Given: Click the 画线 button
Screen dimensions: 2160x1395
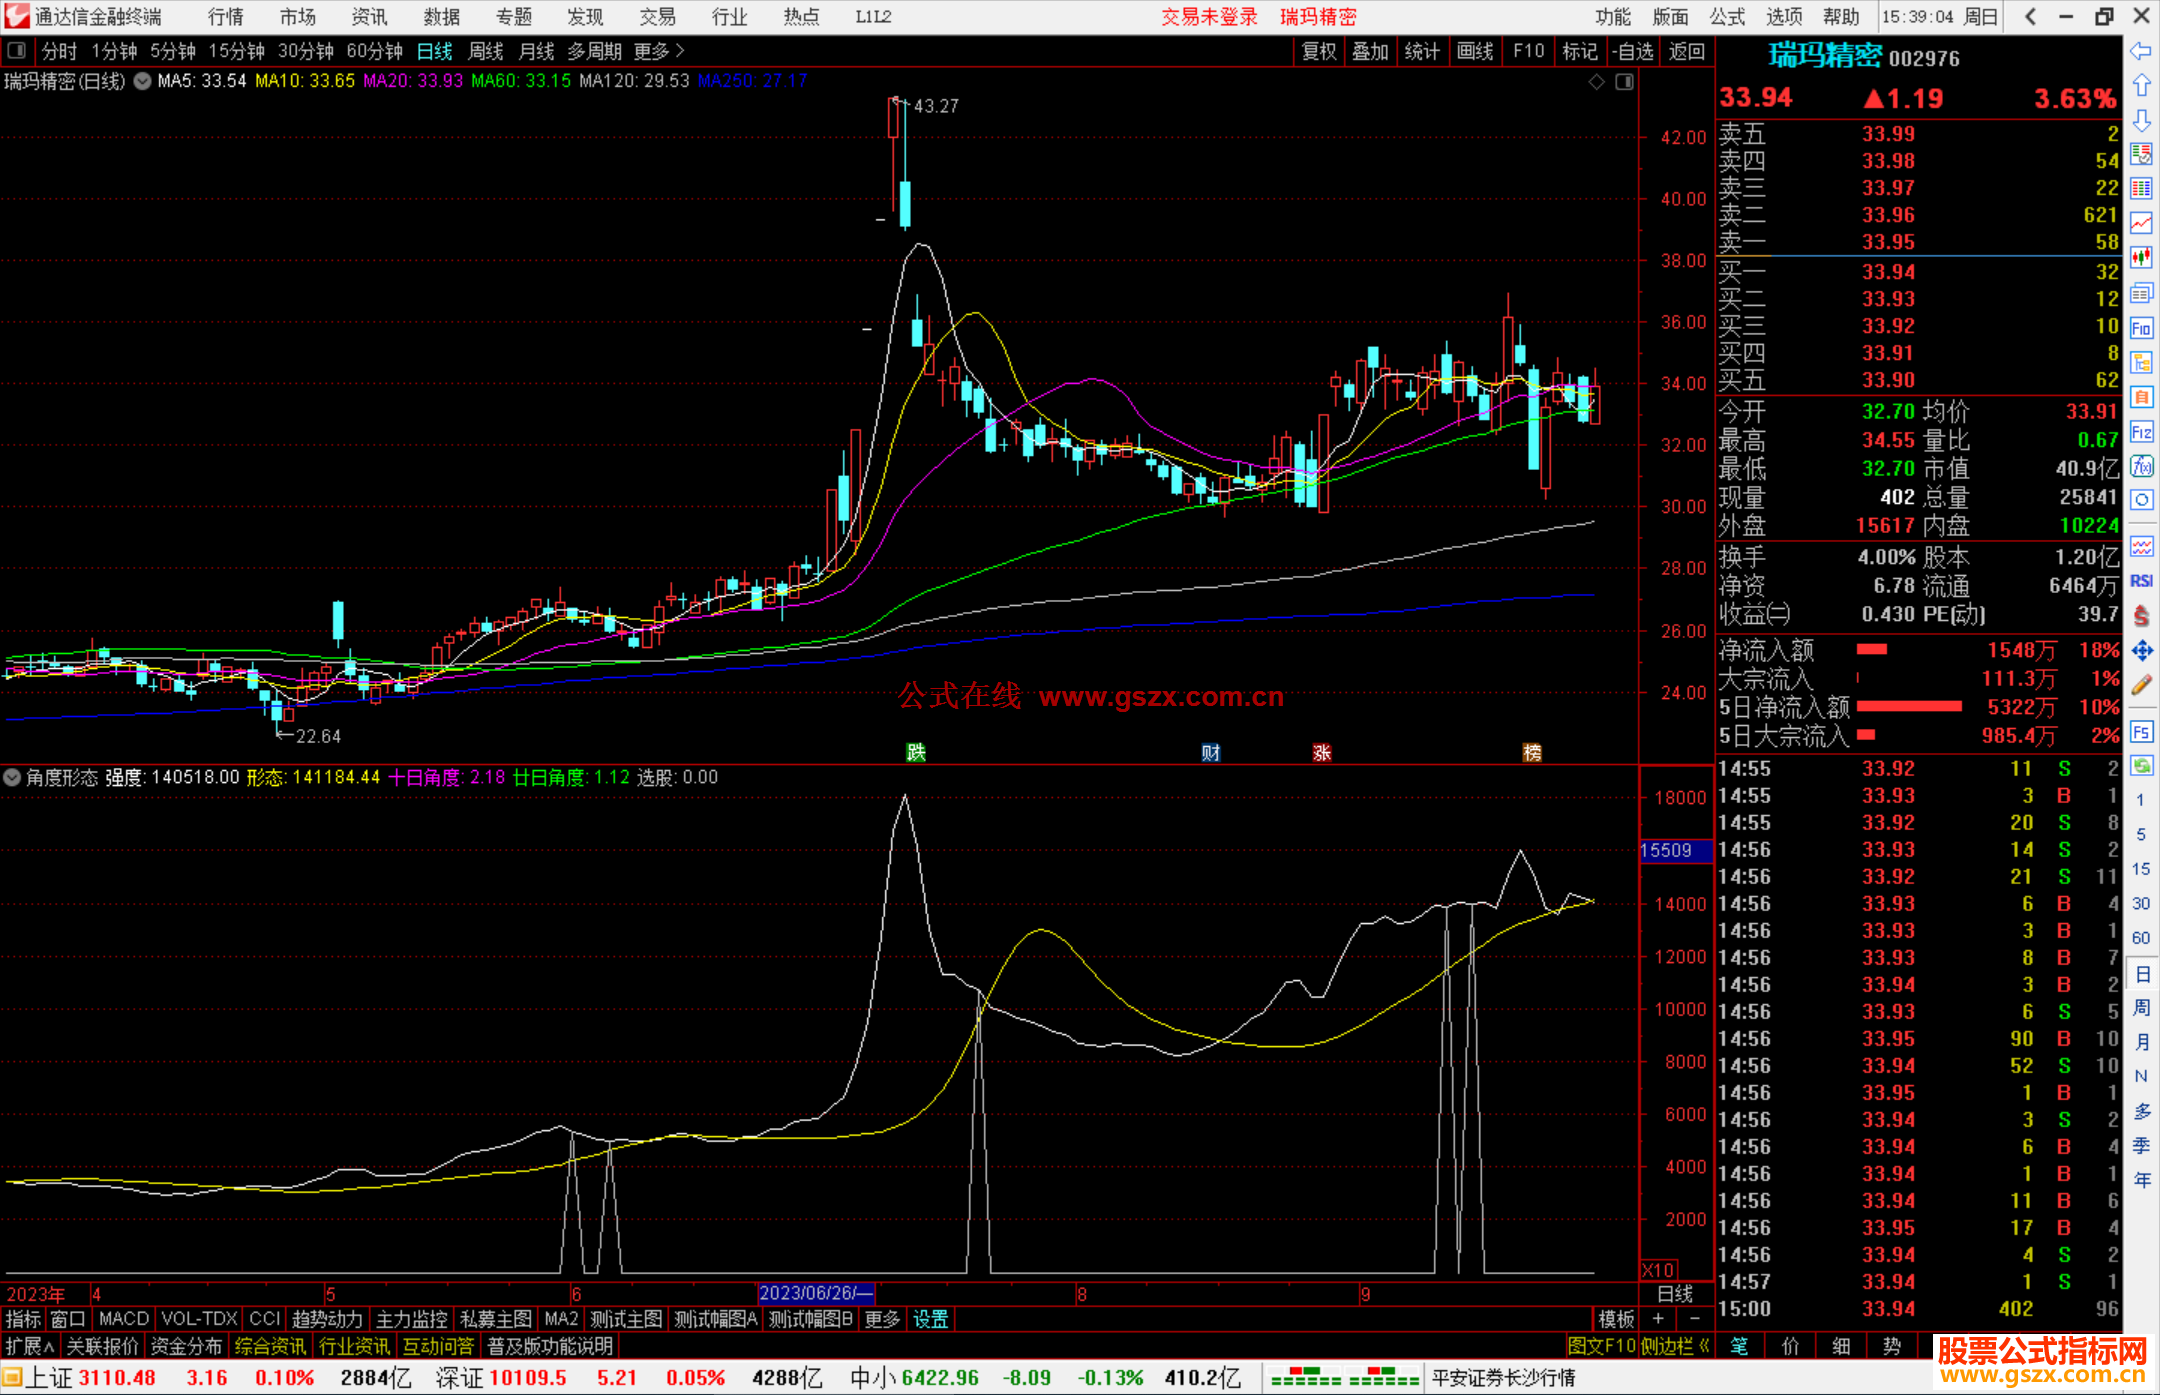Looking at the screenshot, I should [1475, 51].
